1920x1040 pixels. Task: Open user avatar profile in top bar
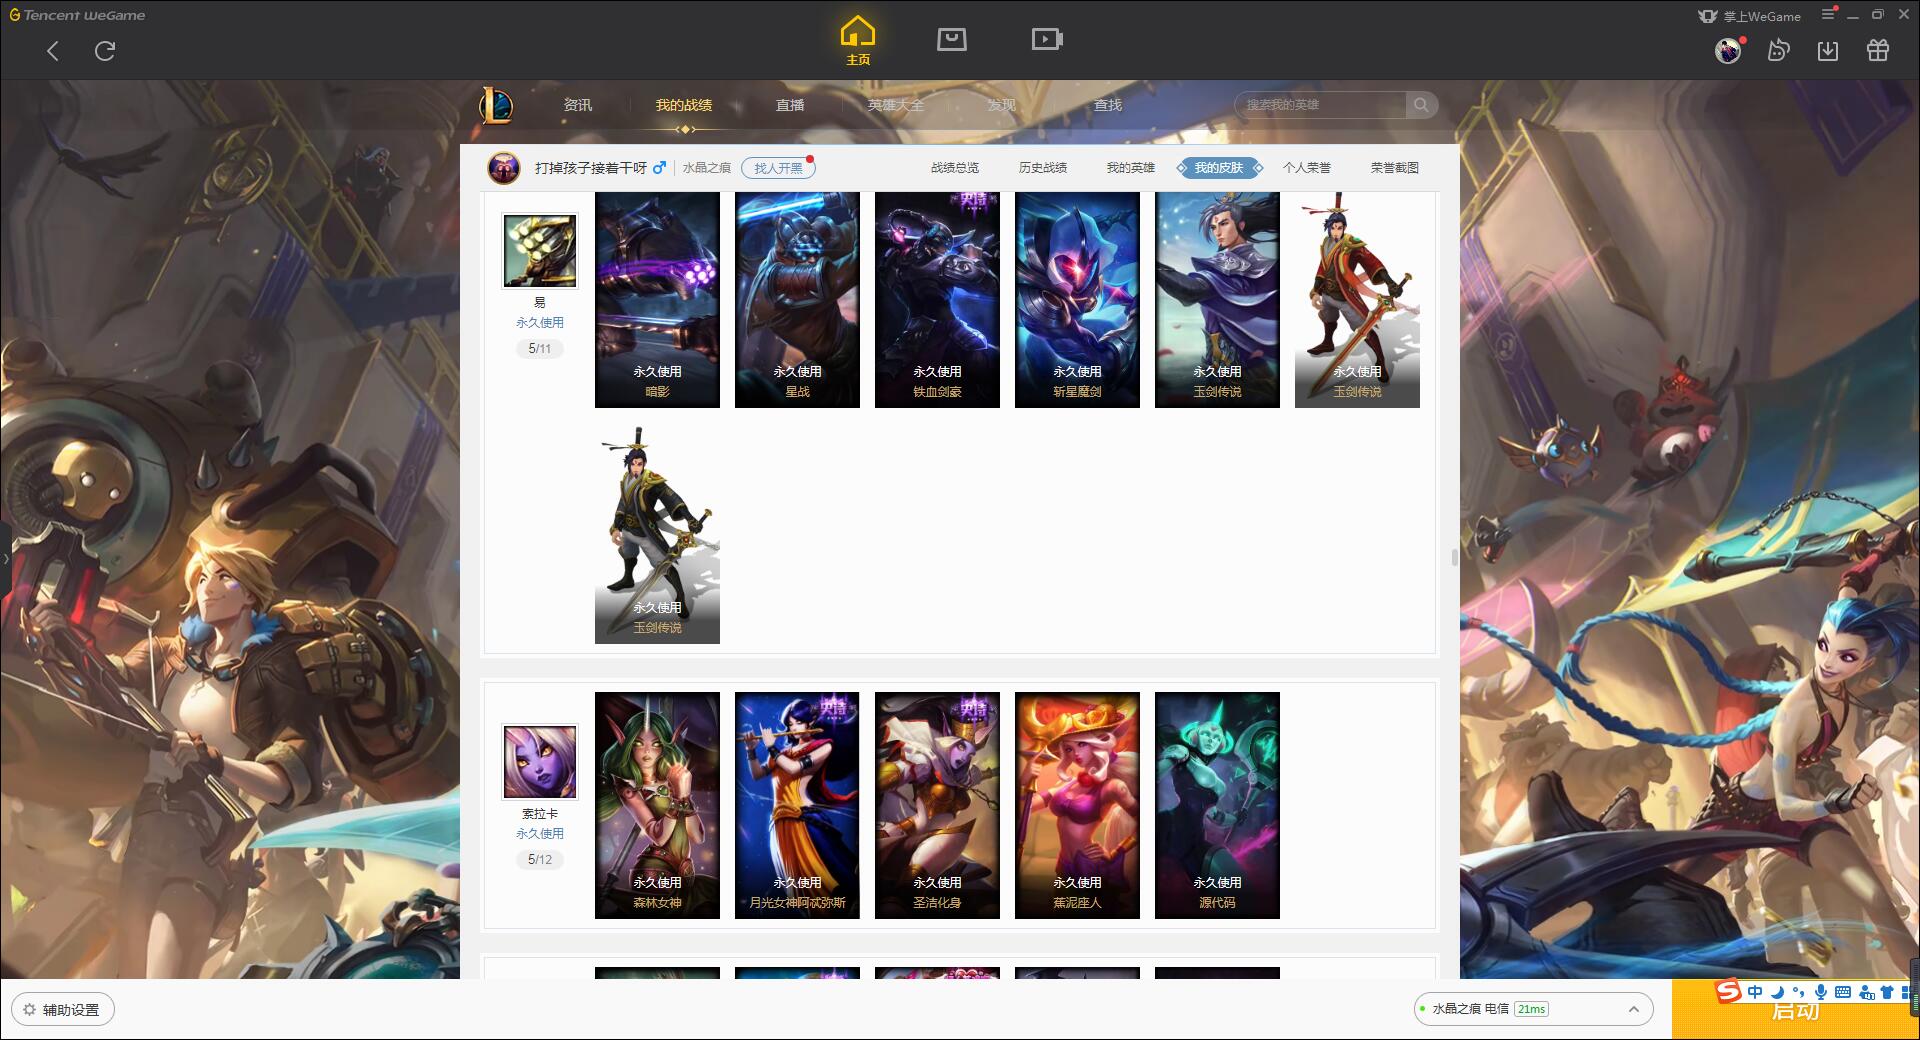tap(1728, 50)
